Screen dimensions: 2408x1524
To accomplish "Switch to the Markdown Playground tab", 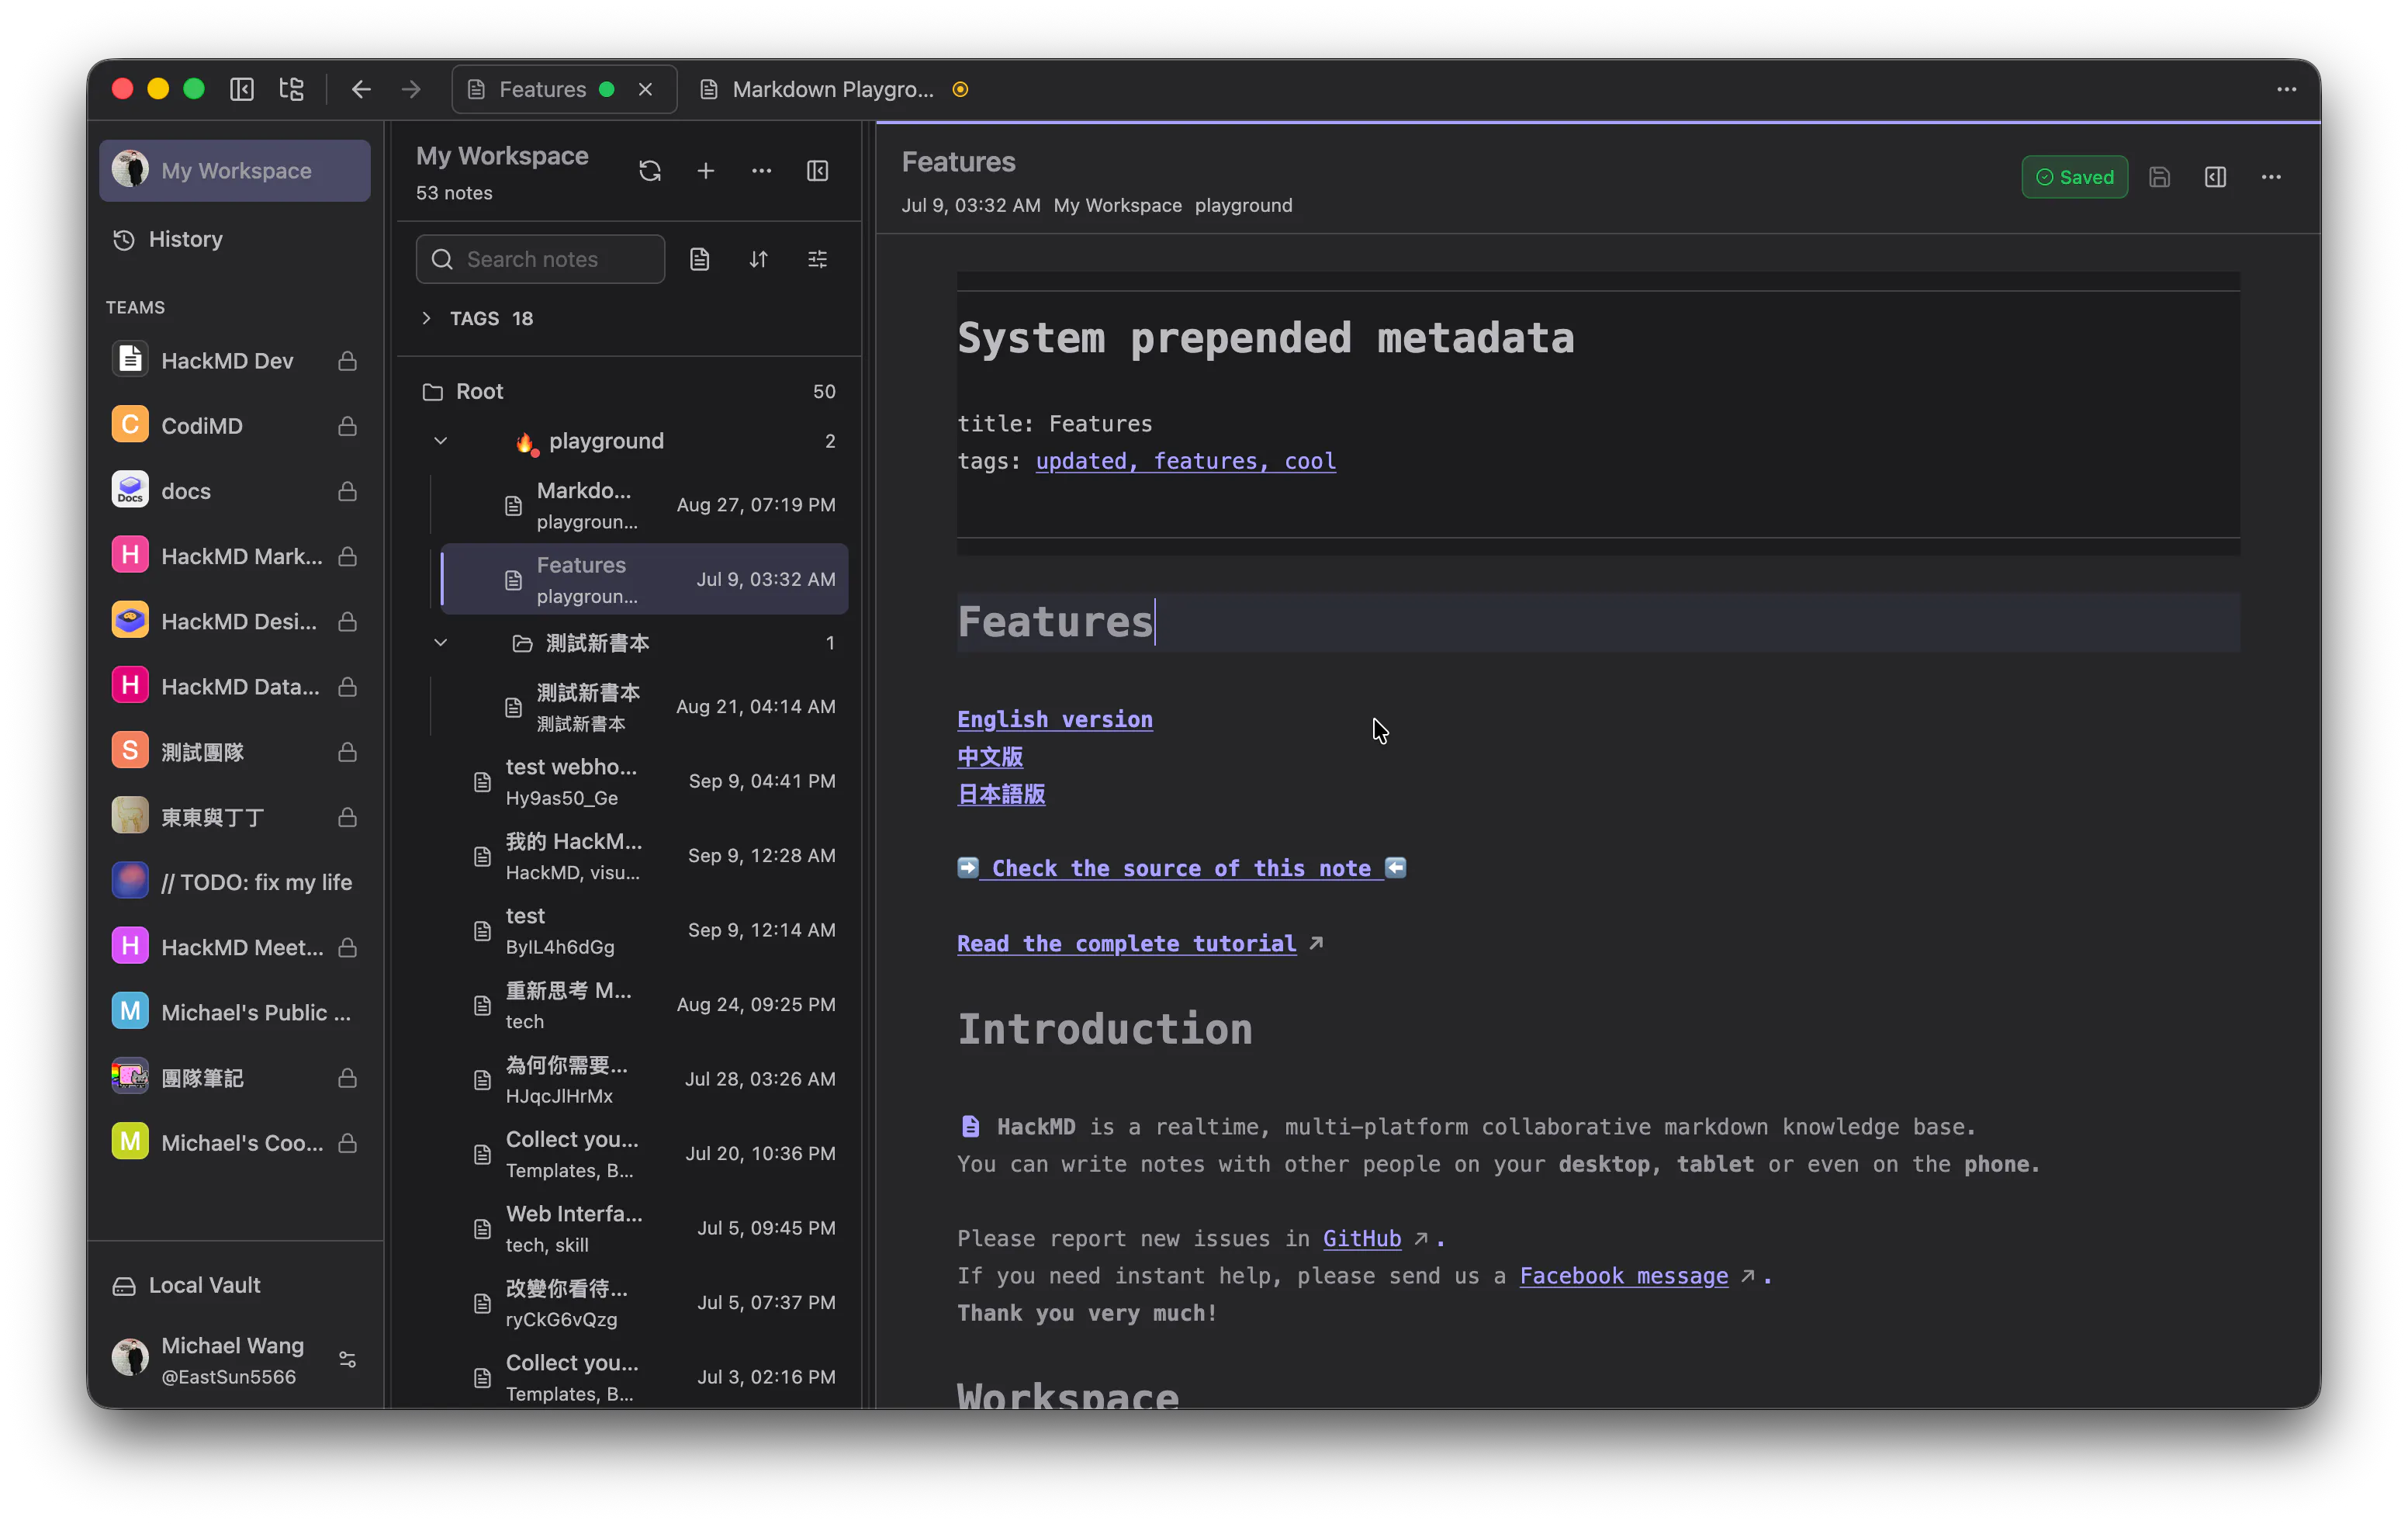I will [833, 89].
